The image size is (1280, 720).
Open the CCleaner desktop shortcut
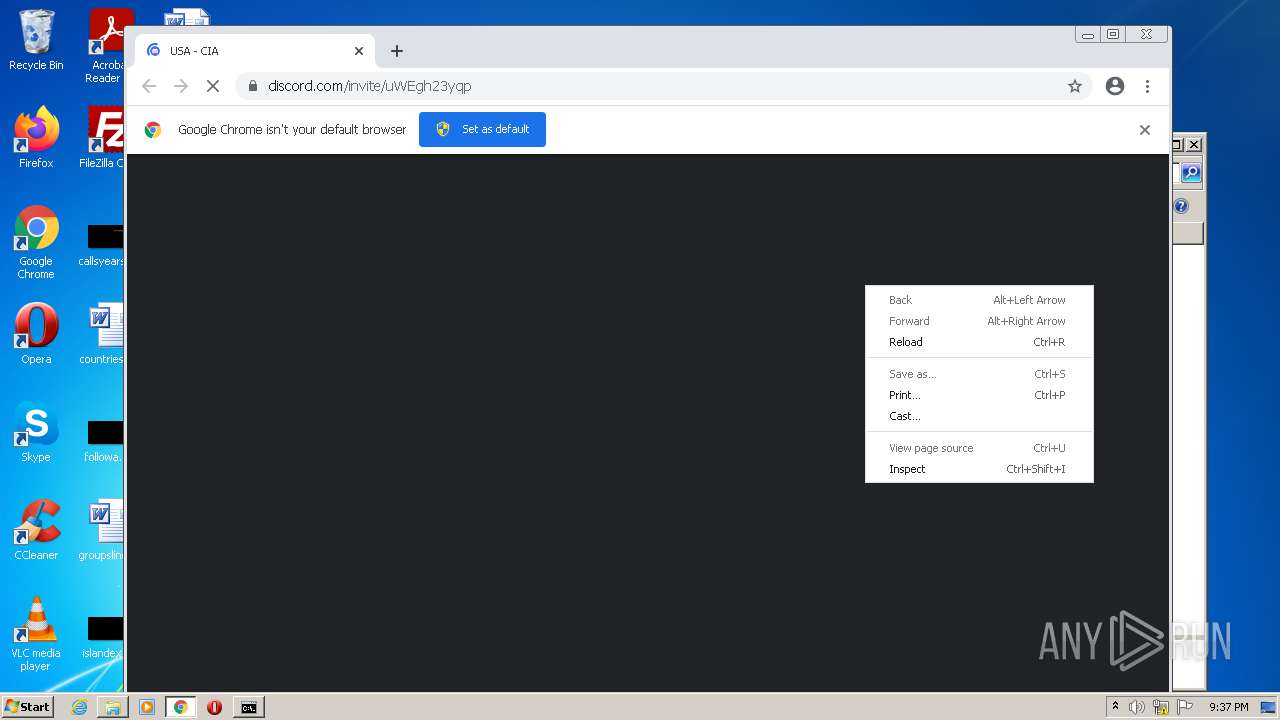click(x=36, y=529)
